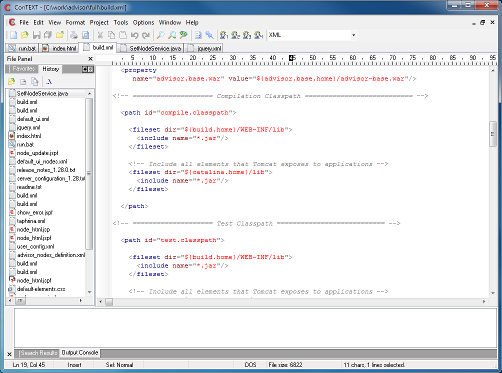Open Print Preview from the toolbar
The height and width of the screenshot is (373, 502).
point(86,35)
